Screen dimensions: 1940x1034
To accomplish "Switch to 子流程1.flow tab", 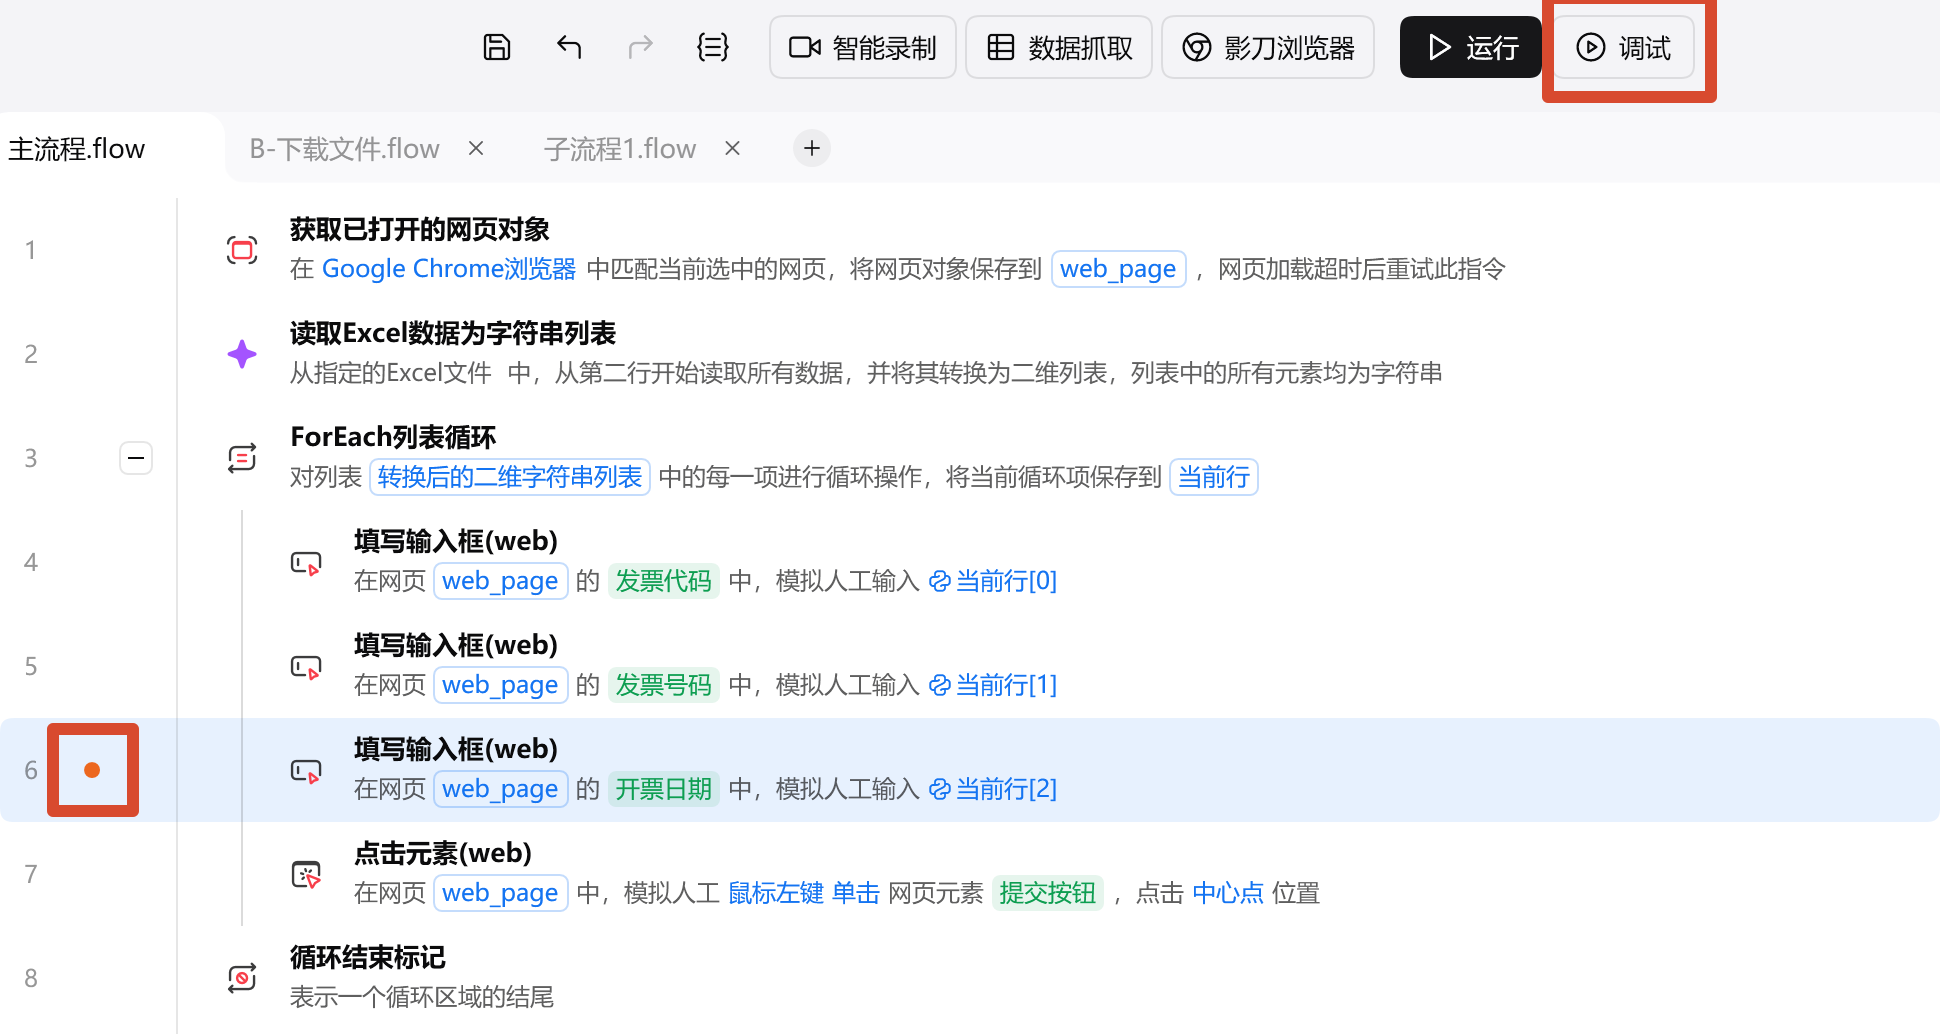I will (x=620, y=149).
